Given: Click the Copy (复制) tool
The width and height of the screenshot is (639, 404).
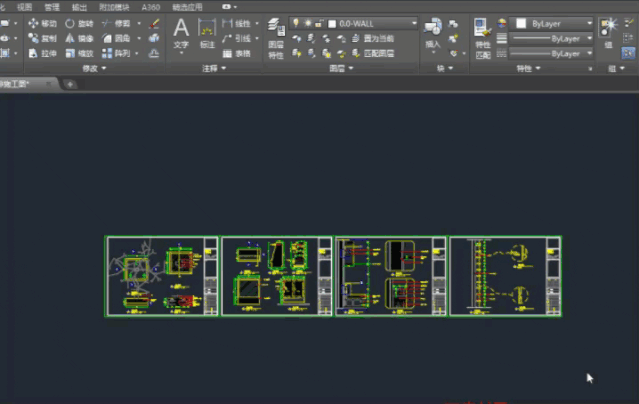Looking at the screenshot, I should click(43, 38).
